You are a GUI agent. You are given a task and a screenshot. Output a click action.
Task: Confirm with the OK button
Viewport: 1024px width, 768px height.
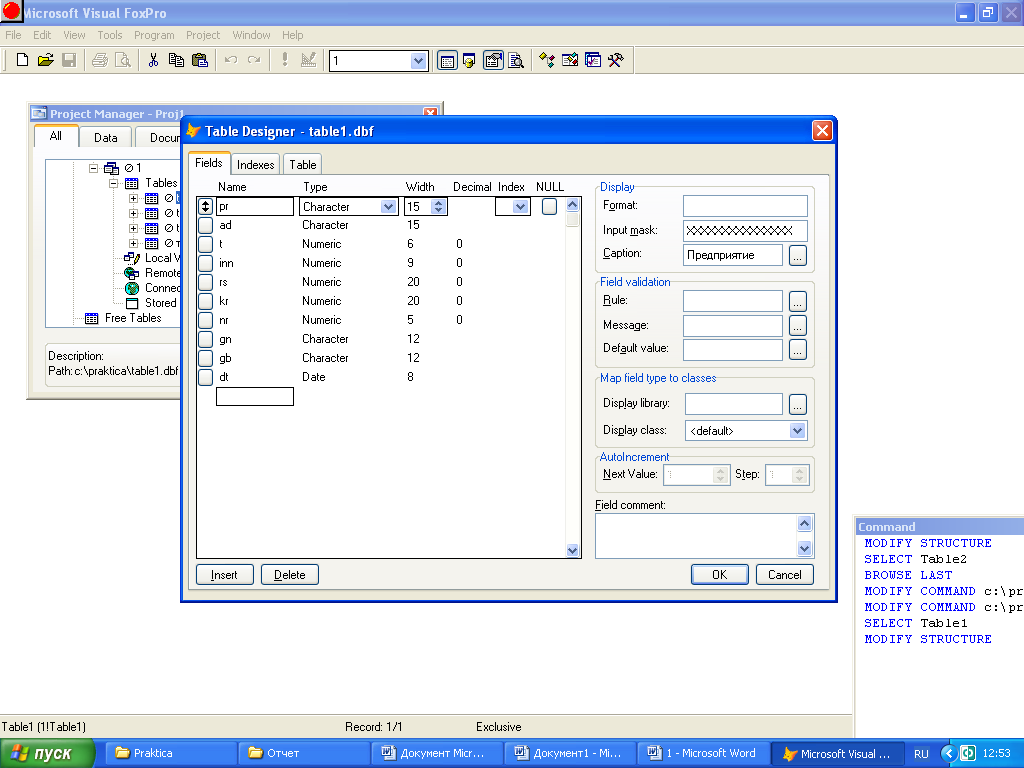tap(720, 575)
